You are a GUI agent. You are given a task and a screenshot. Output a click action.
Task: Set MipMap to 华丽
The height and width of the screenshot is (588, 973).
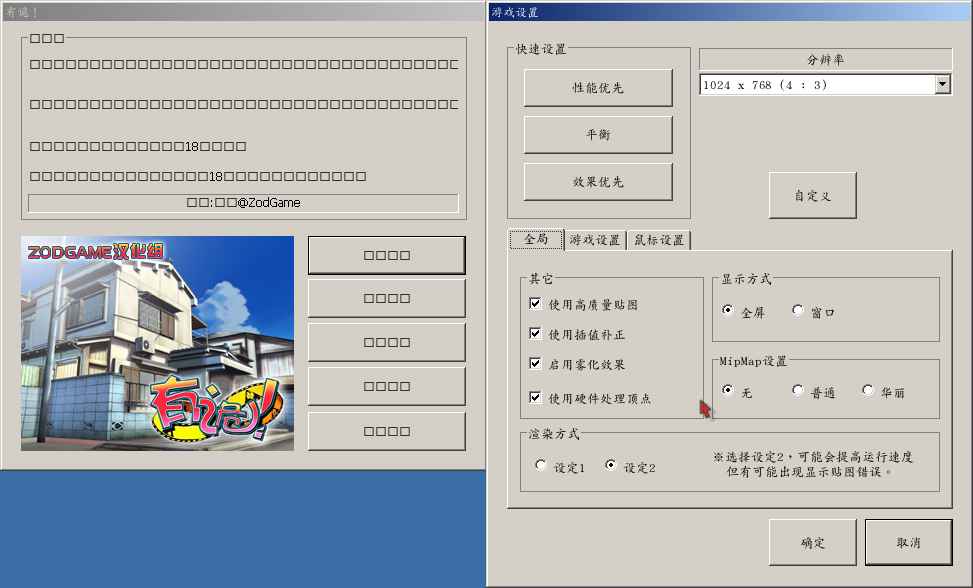click(x=868, y=390)
